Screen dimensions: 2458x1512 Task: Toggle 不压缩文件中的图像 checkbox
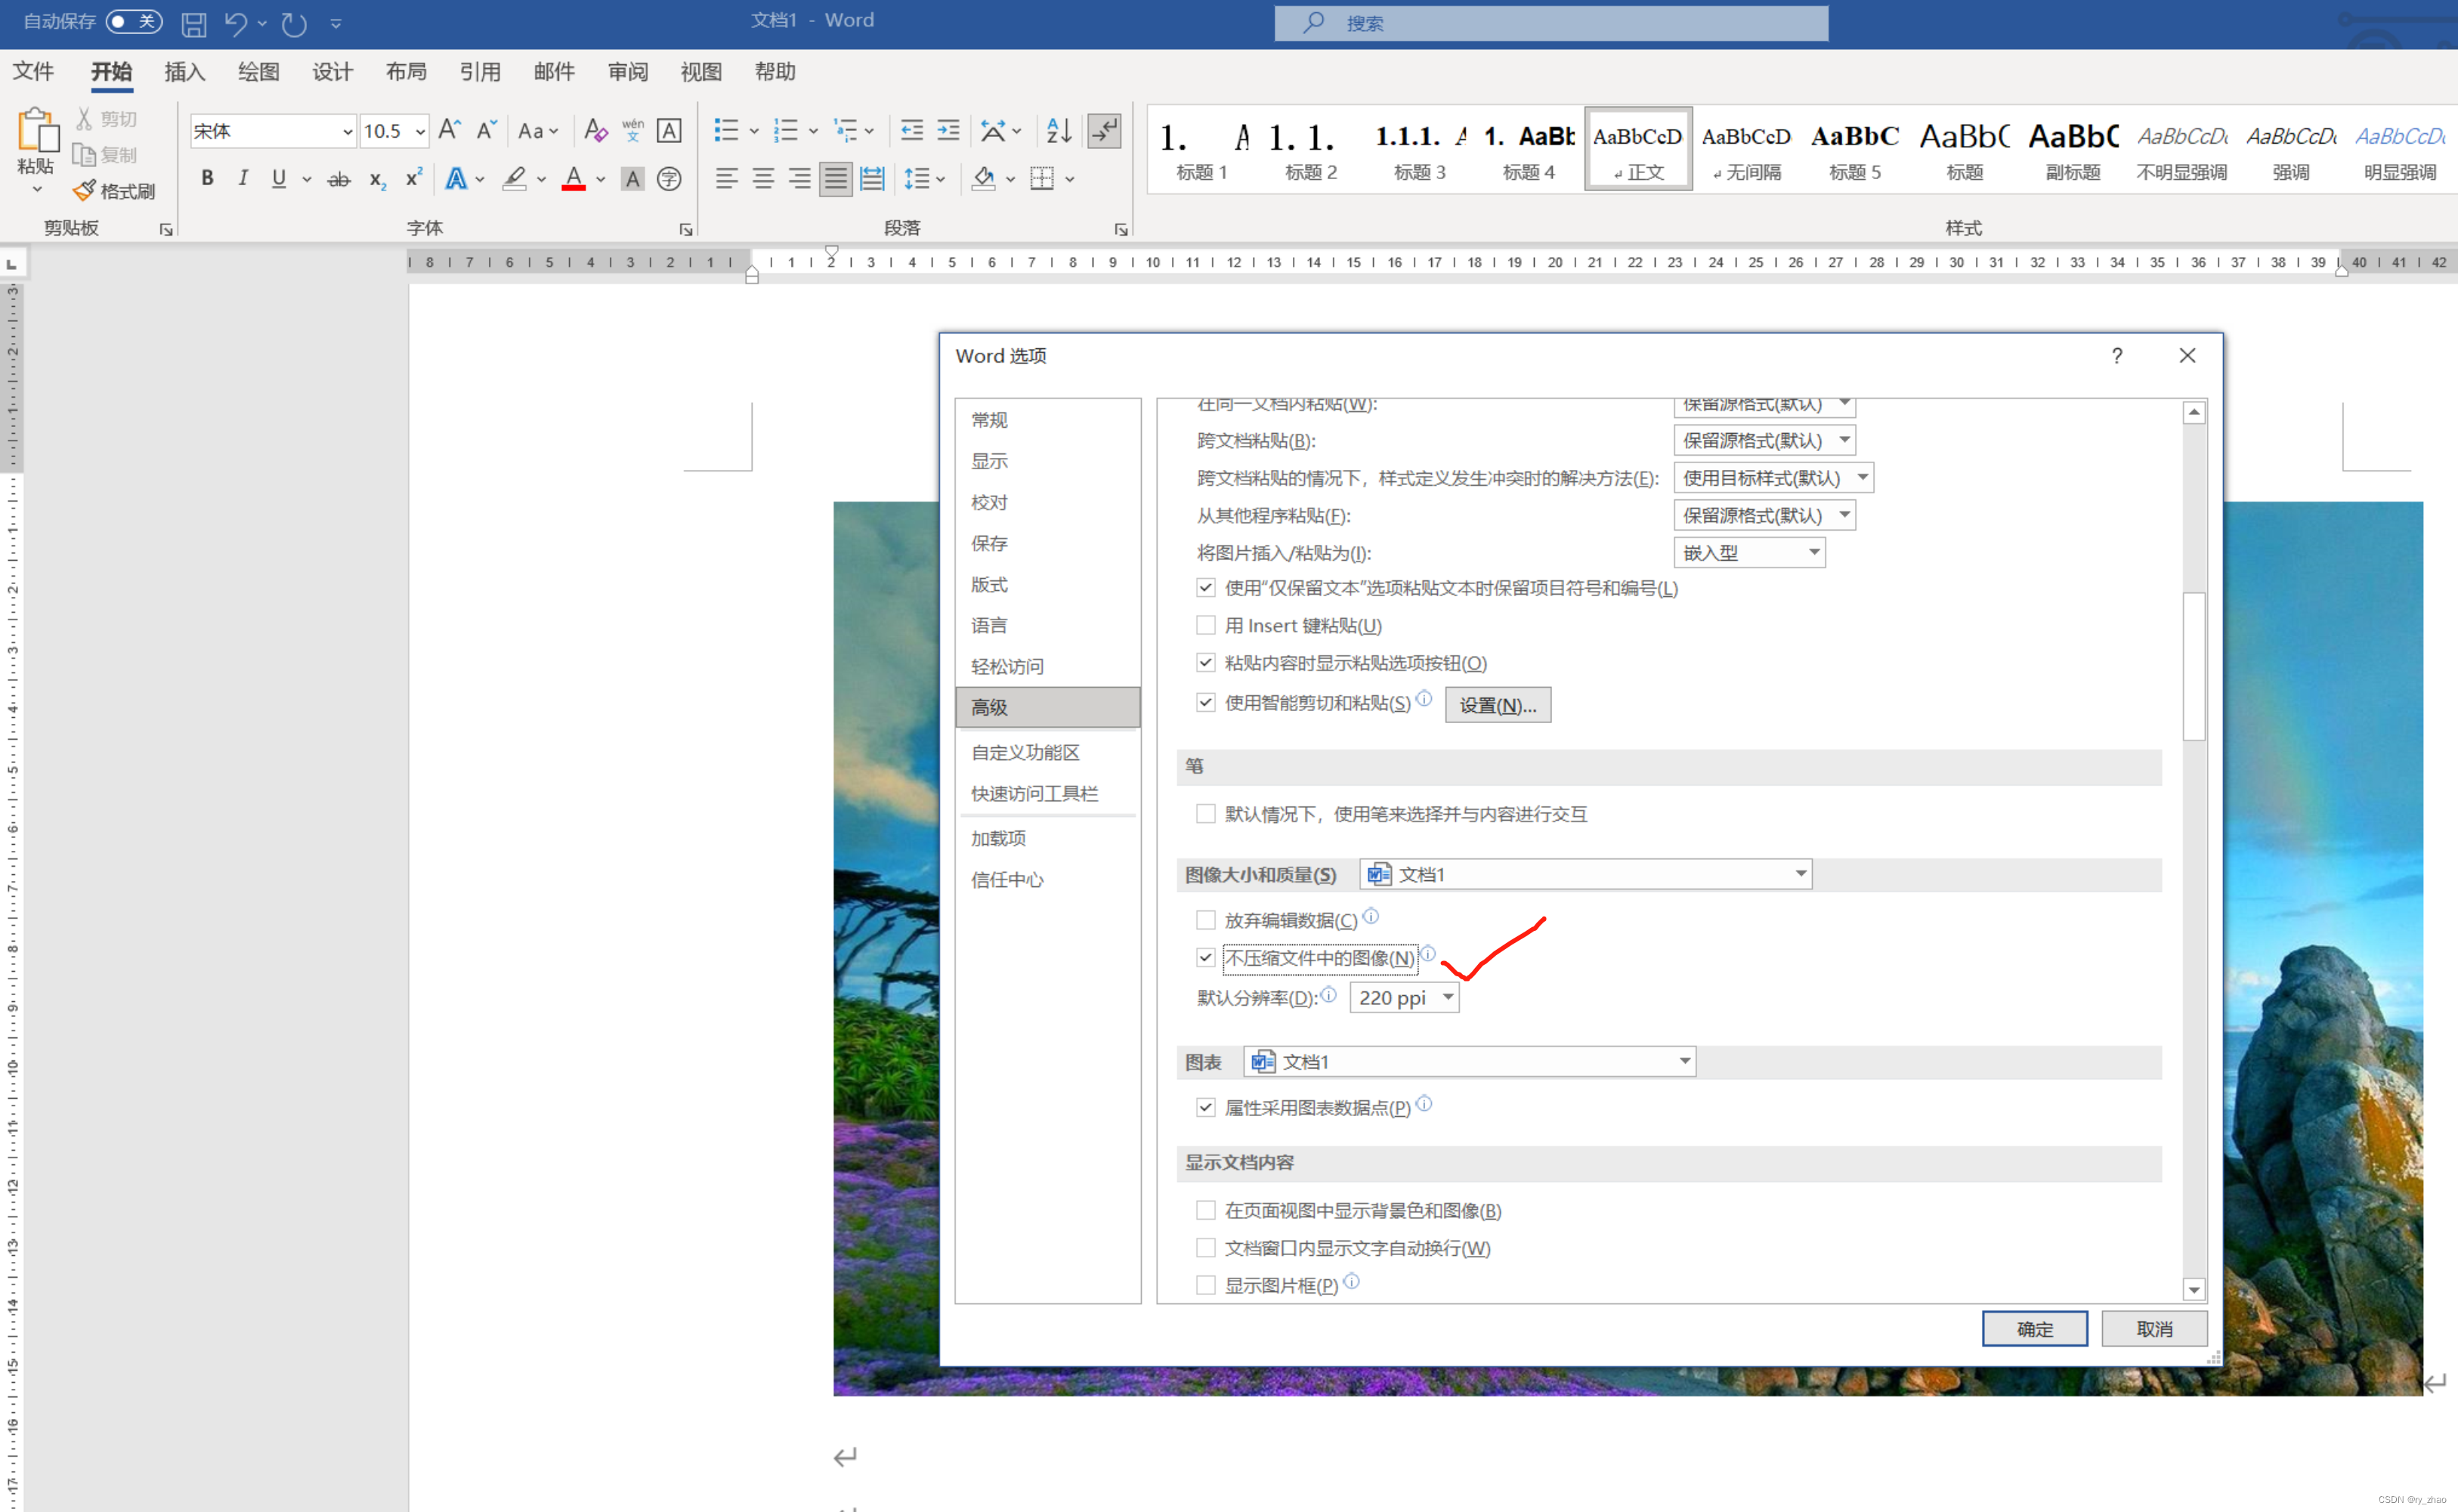pyautogui.click(x=1203, y=957)
